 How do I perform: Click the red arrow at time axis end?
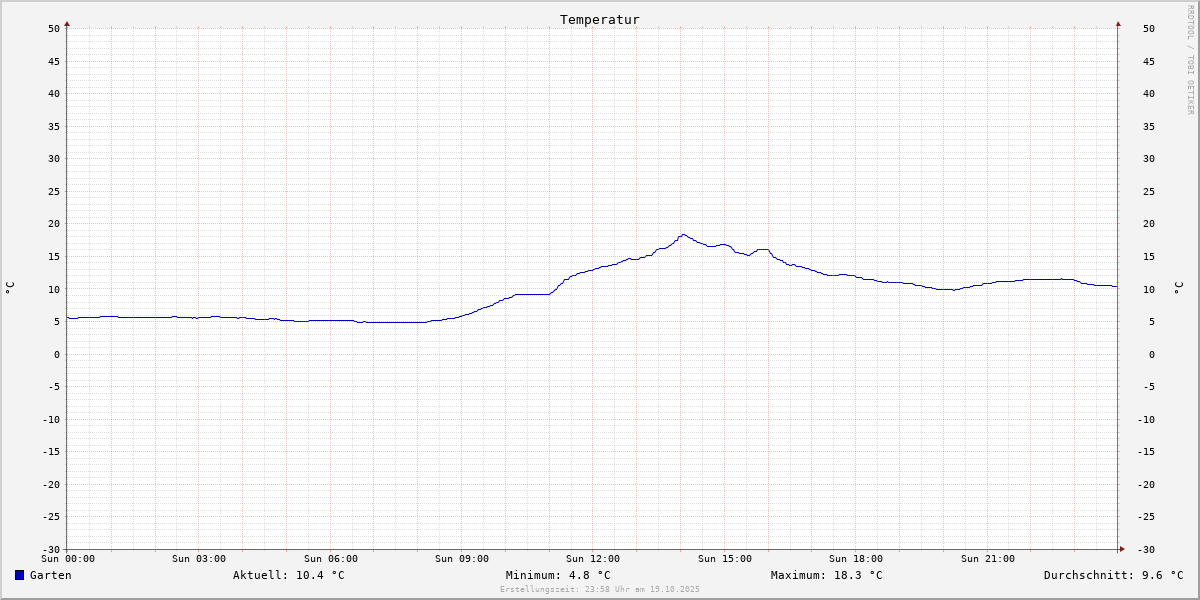(x=1122, y=549)
